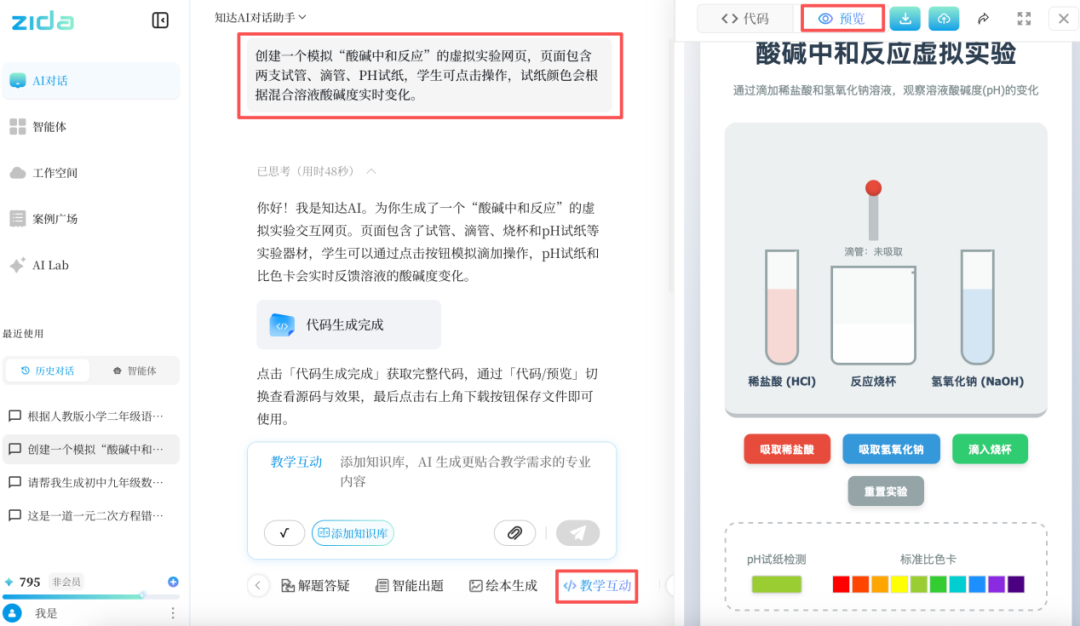The width and height of the screenshot is (1080, 626).
Task: Open conversation 这是一道一元二次方程错…
Action: (91, 515)
